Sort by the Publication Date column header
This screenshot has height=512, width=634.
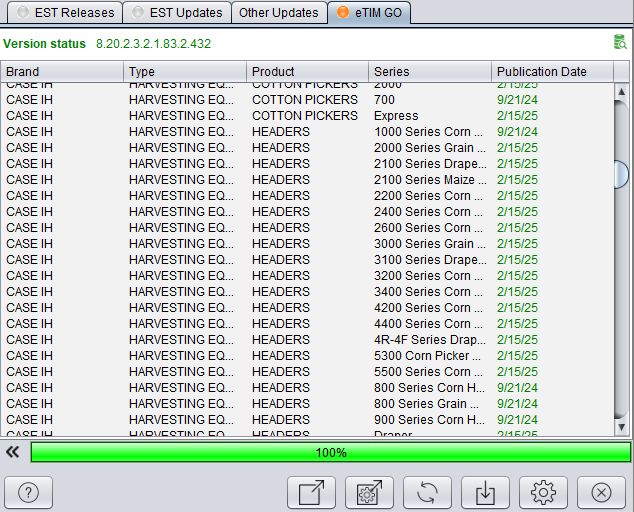click(x=552, y=72)
